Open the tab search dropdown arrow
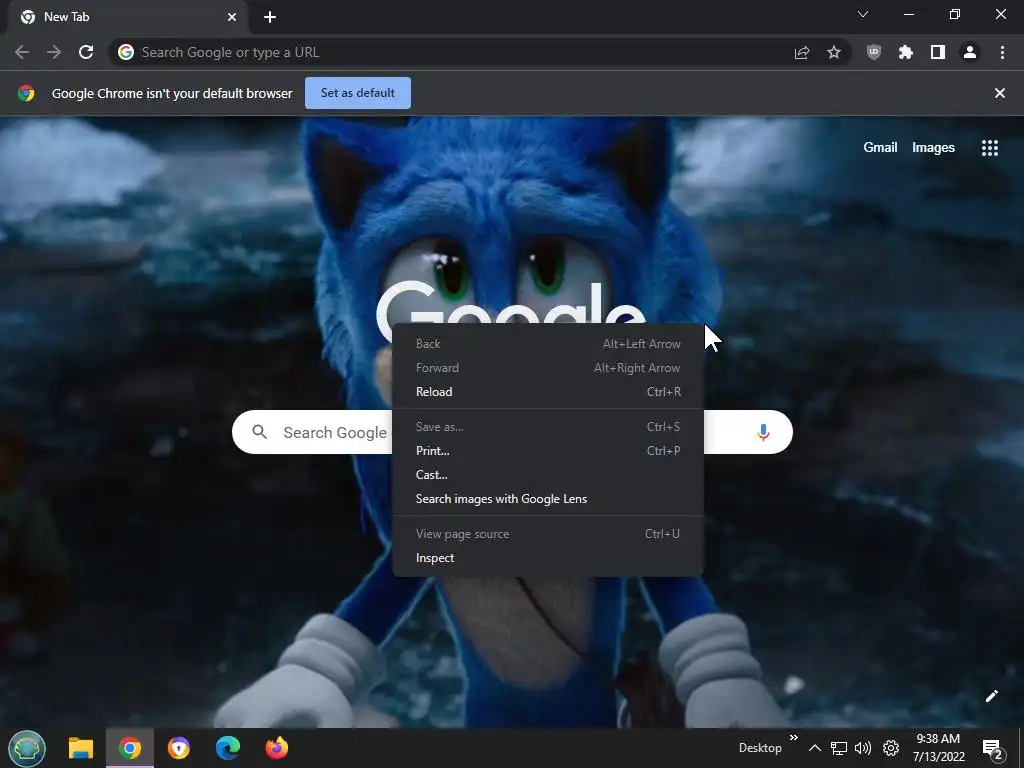Viewport: 1024px width, 768px height. coord(863,14)
